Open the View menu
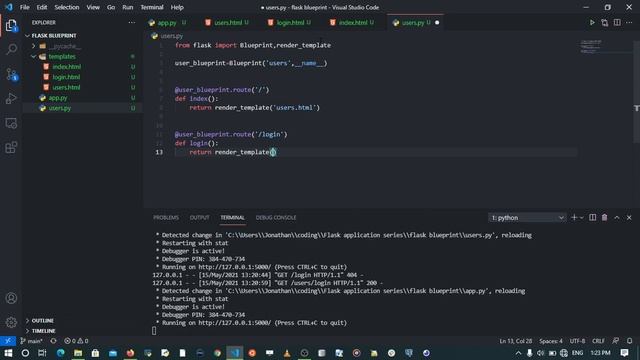The height and width of the screenshot is (360, 640). tap(93, 7)
